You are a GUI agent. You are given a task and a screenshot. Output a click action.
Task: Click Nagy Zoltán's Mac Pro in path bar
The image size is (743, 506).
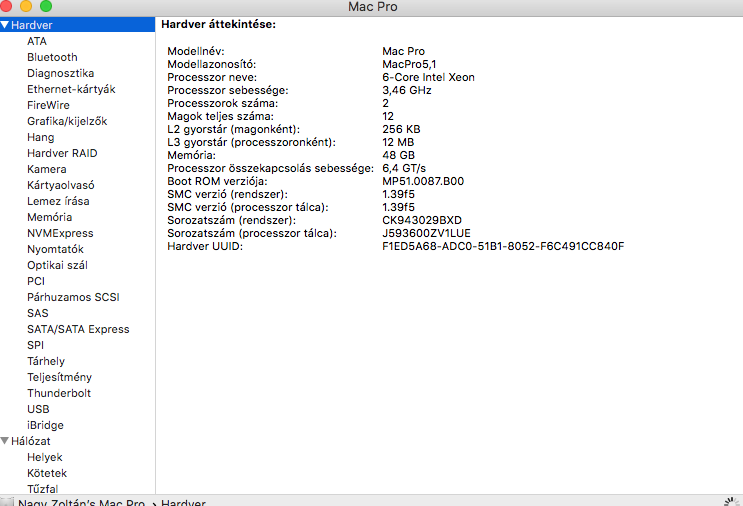point(82,502)
